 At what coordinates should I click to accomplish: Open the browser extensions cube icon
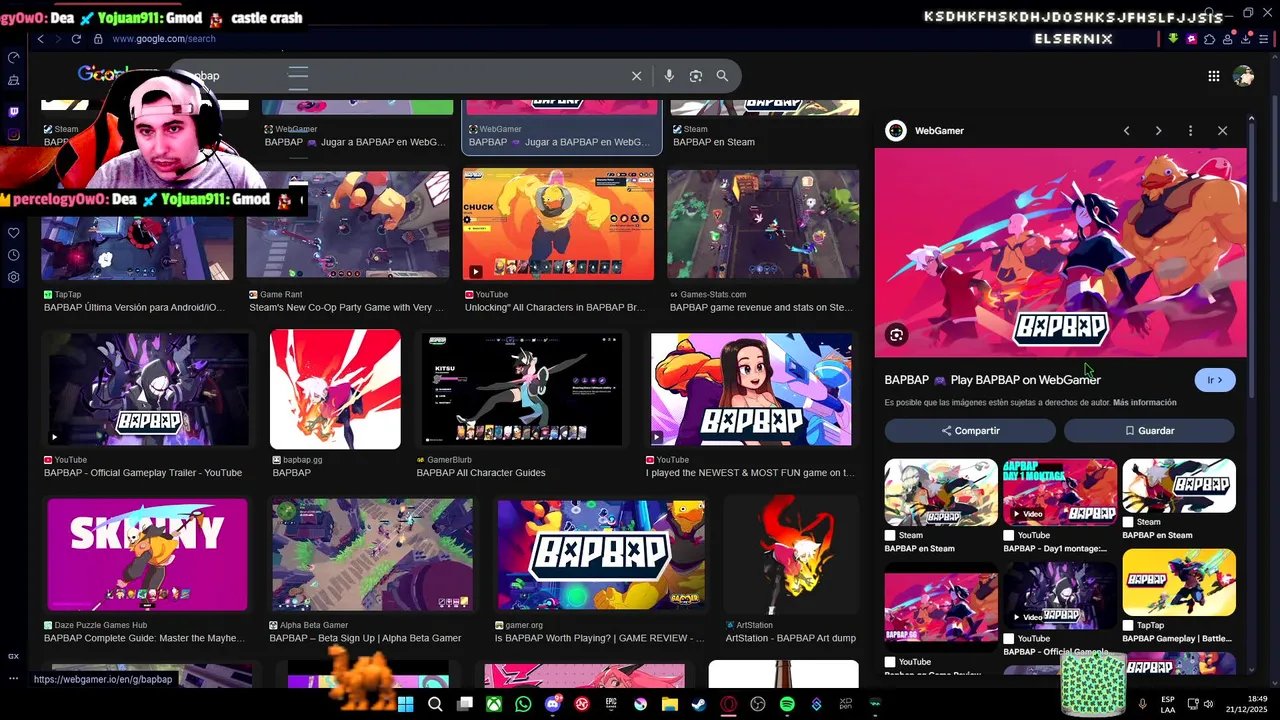(x=1209, y=39)
